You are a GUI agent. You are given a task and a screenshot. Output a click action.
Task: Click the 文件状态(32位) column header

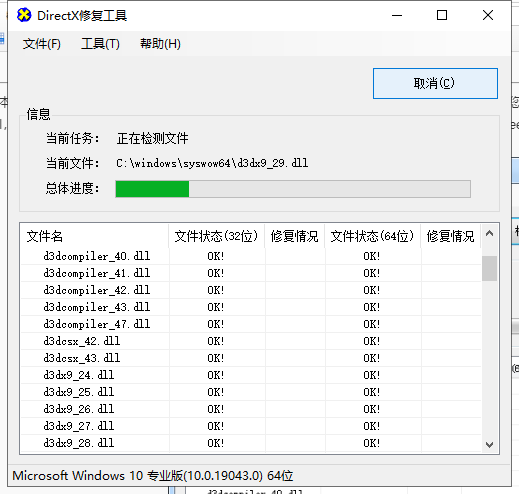click(216, 236)
